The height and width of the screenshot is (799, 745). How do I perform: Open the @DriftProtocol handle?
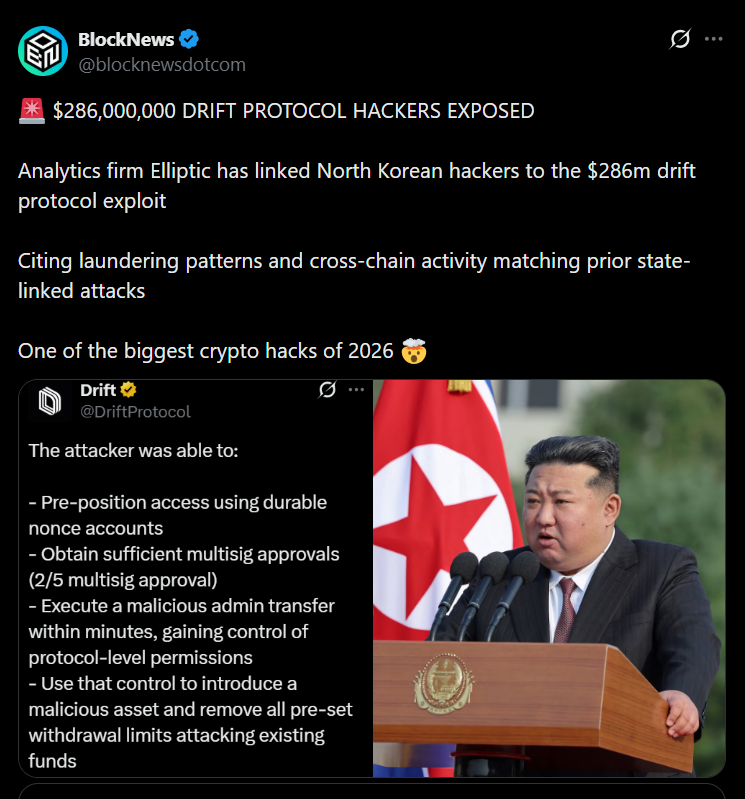(135, 412)
